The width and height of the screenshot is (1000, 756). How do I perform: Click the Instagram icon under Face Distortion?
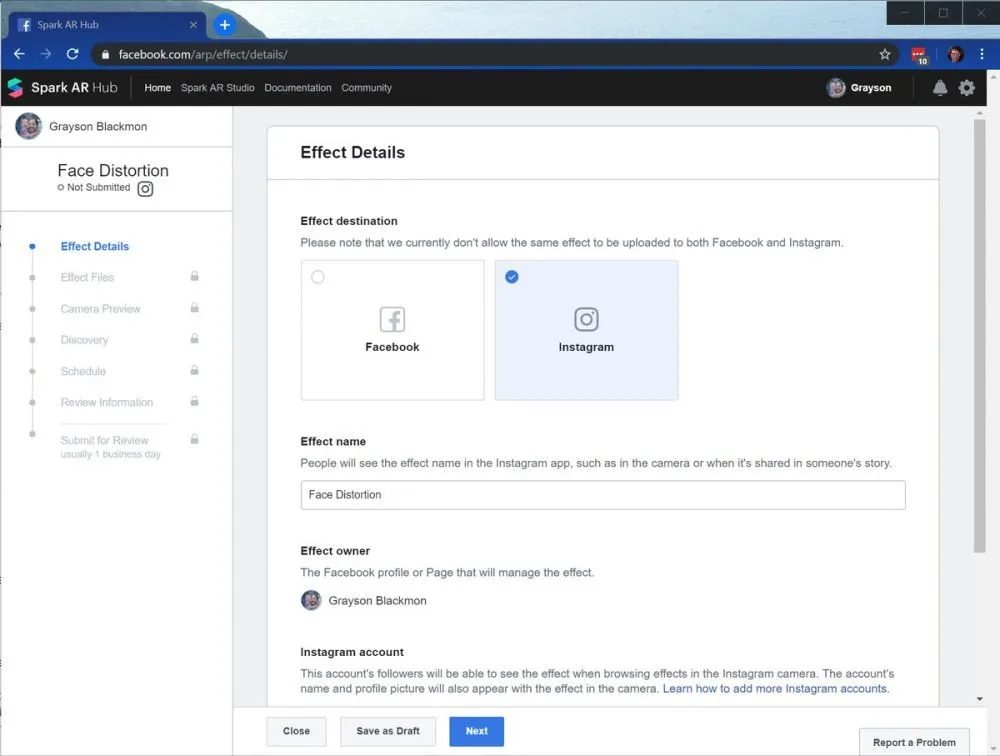tap(146, 188)
